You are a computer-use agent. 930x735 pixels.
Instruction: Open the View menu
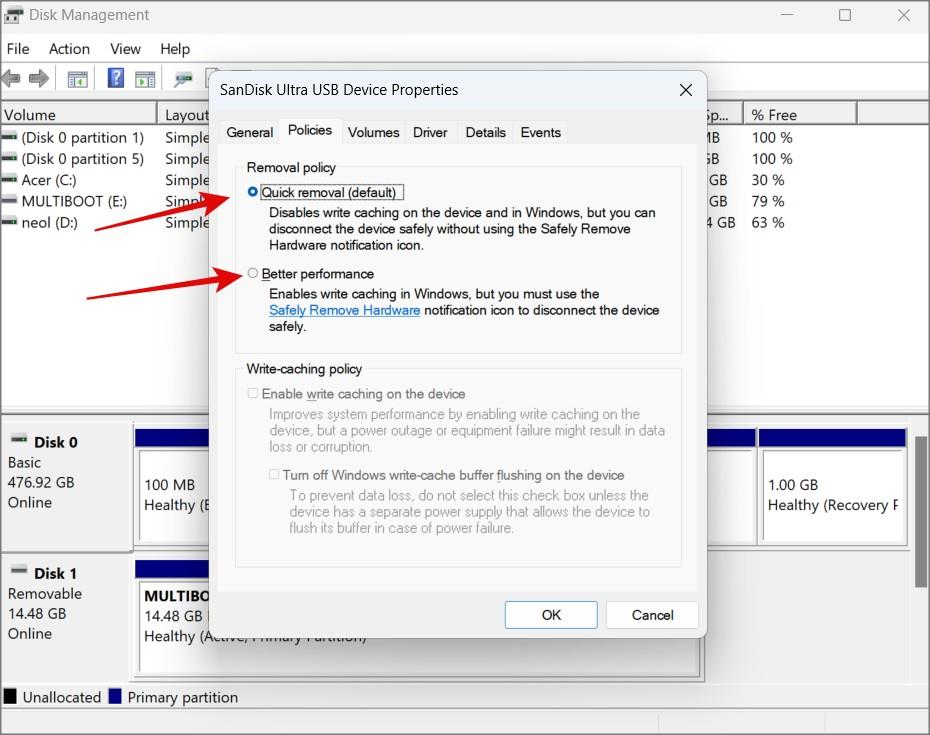click(x=125, y=49)
